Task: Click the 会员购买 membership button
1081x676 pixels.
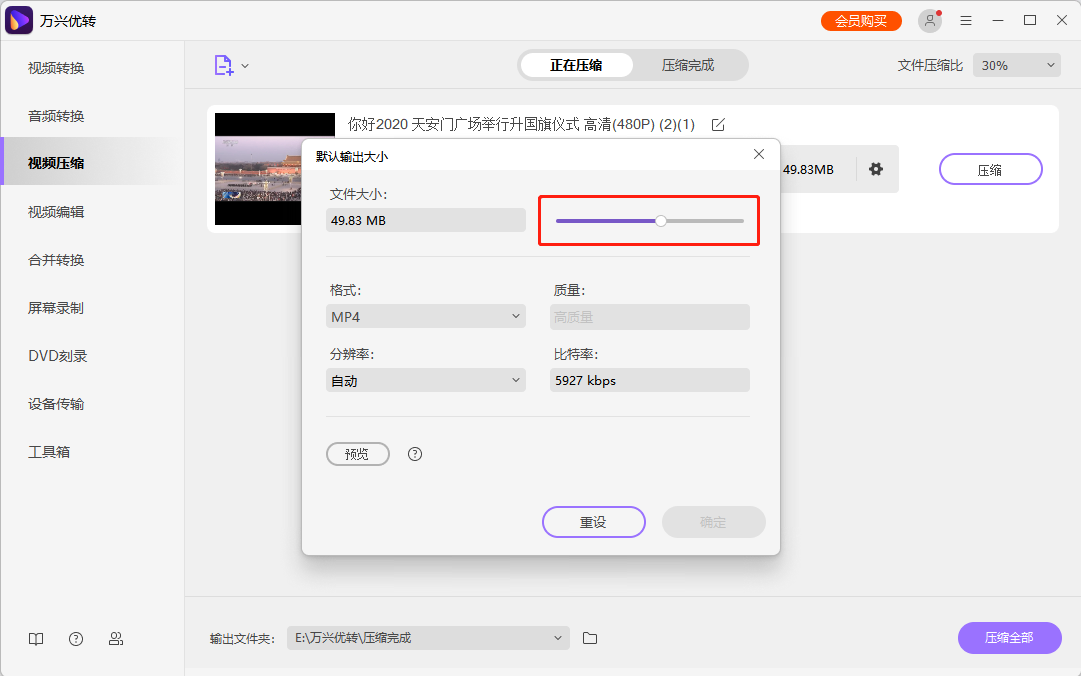Action: (861, 20)
